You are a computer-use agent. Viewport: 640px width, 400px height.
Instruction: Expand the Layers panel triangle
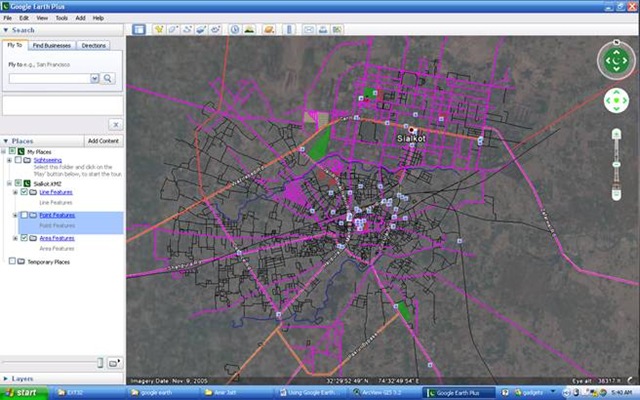6,379
